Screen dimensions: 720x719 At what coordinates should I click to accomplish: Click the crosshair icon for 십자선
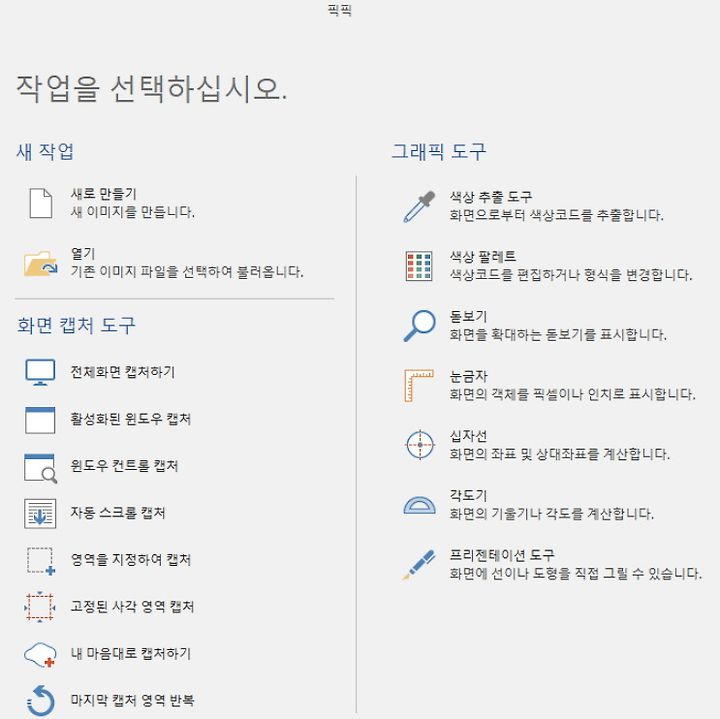pyautogui.click(x=420, y=445)
